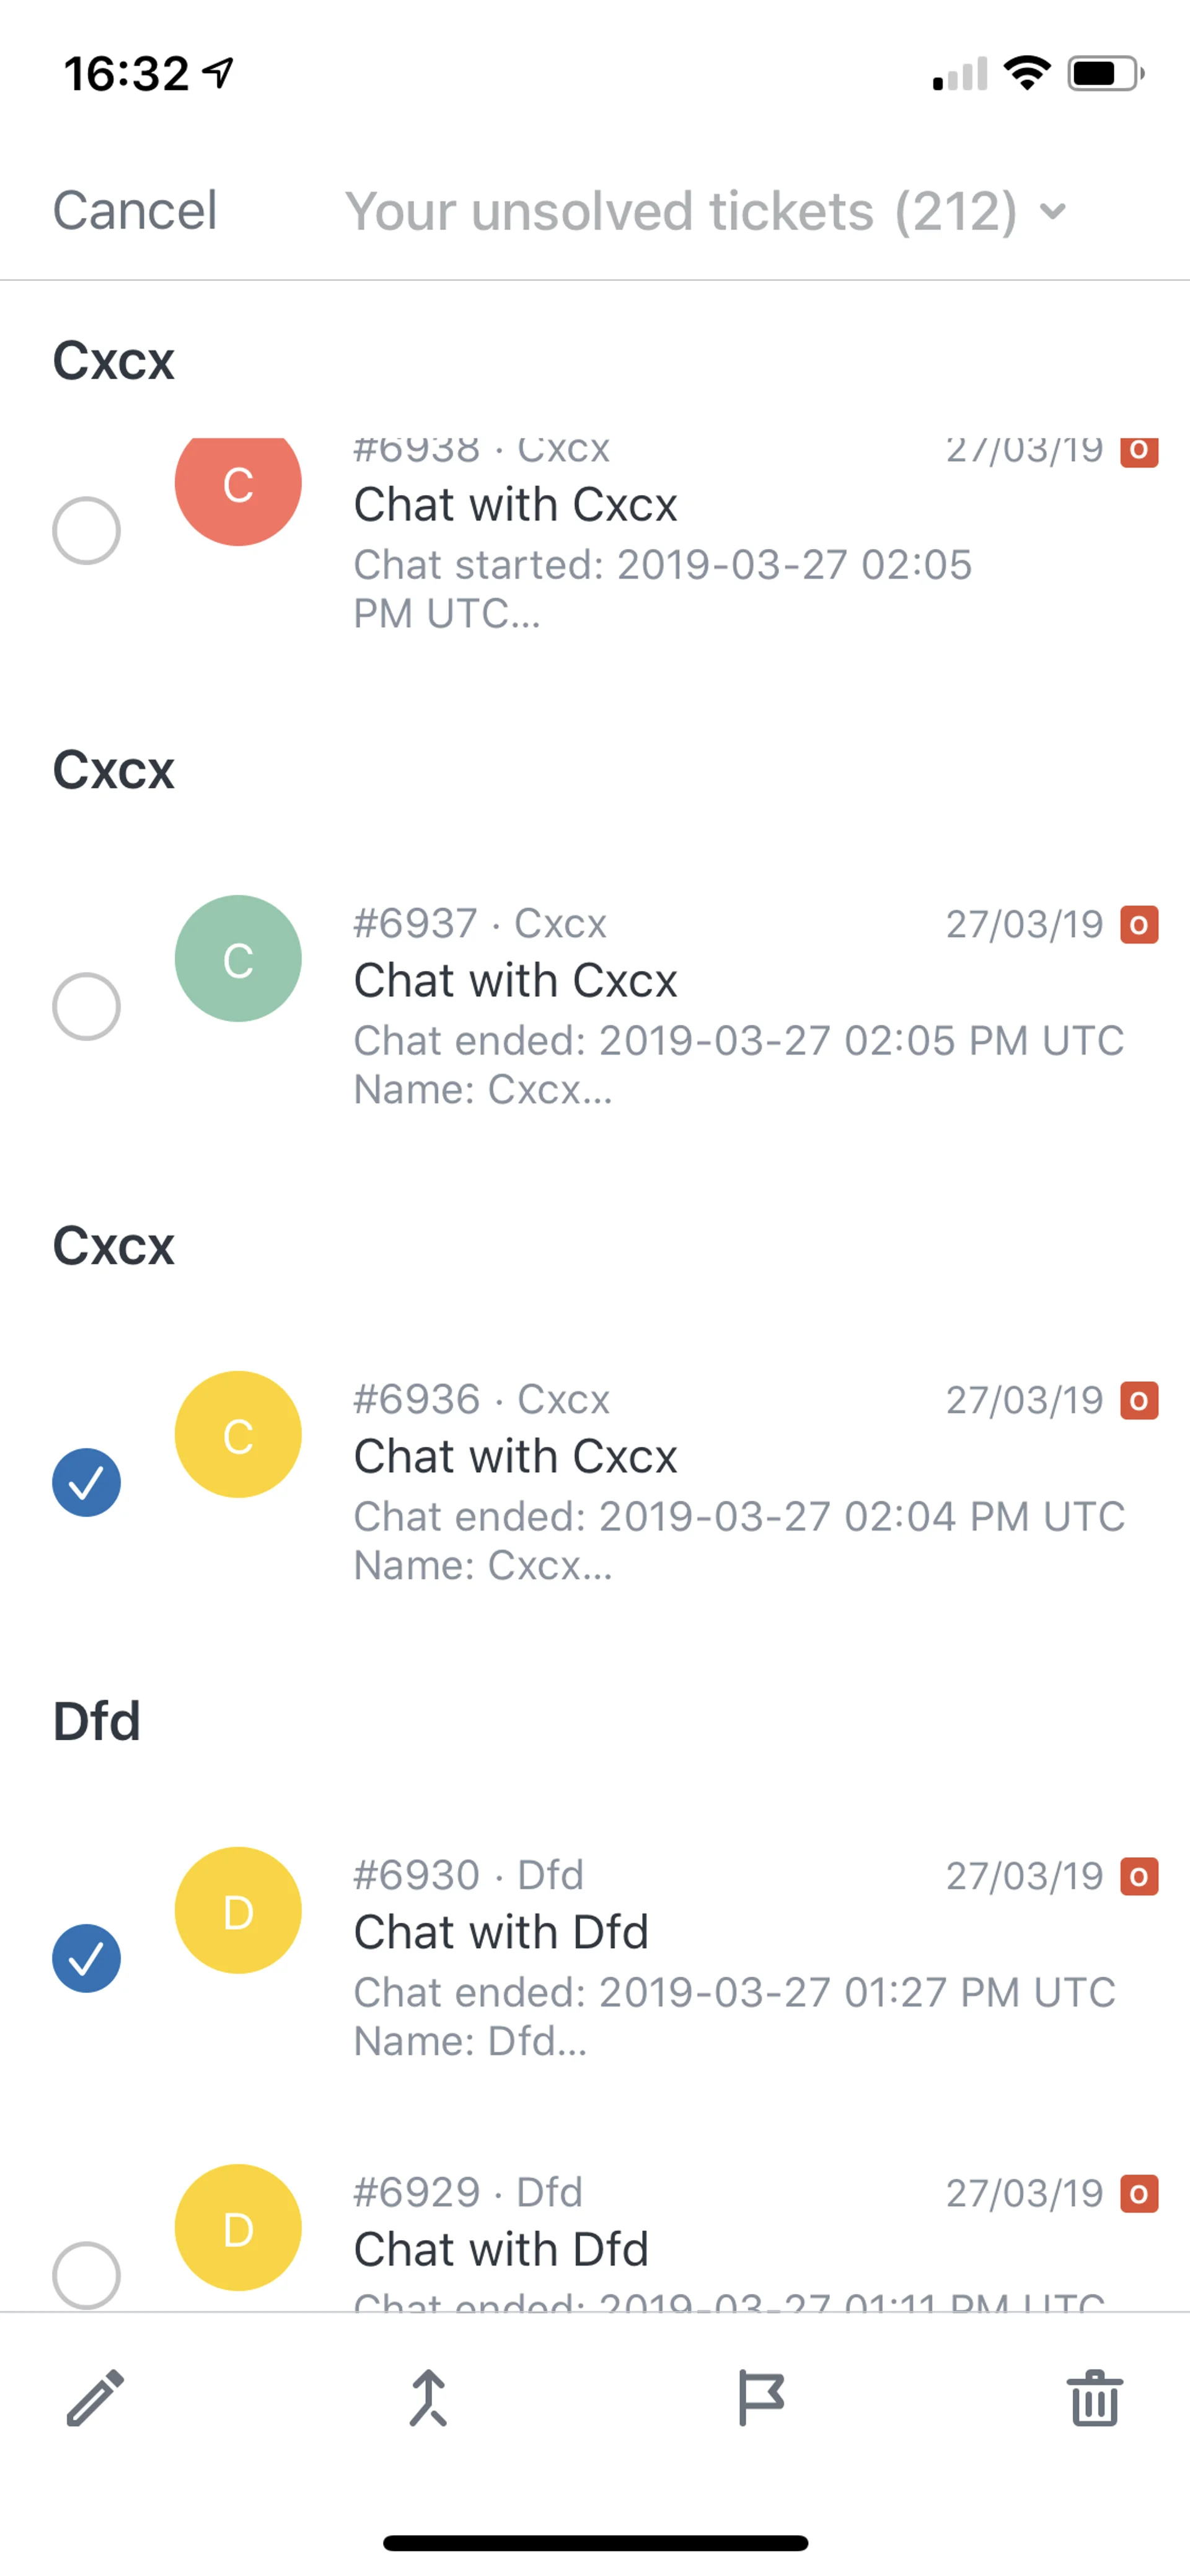Deselect the checked ticket #6936
Image resolution: width=1190 pixels, height=2576 pixels.
87,1482
